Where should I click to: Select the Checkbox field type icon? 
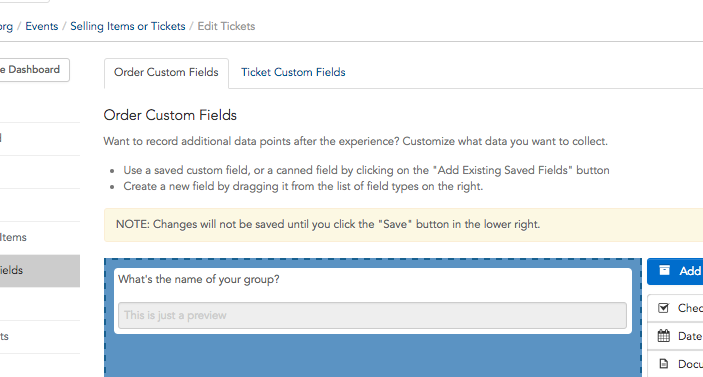point(664,308)
